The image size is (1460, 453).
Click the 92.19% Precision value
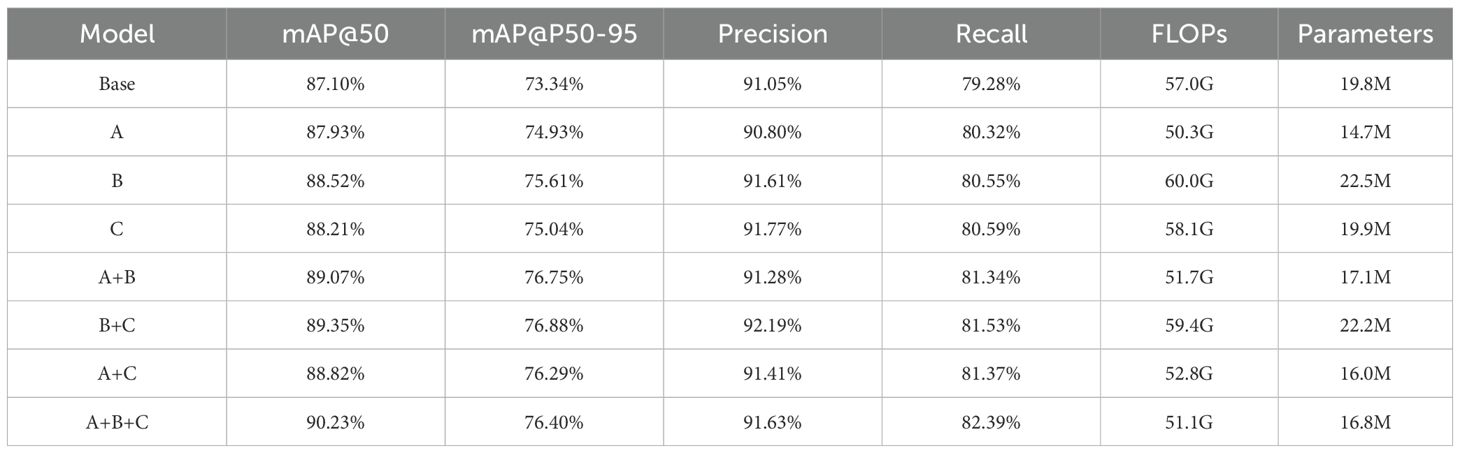tap(772, 325)
